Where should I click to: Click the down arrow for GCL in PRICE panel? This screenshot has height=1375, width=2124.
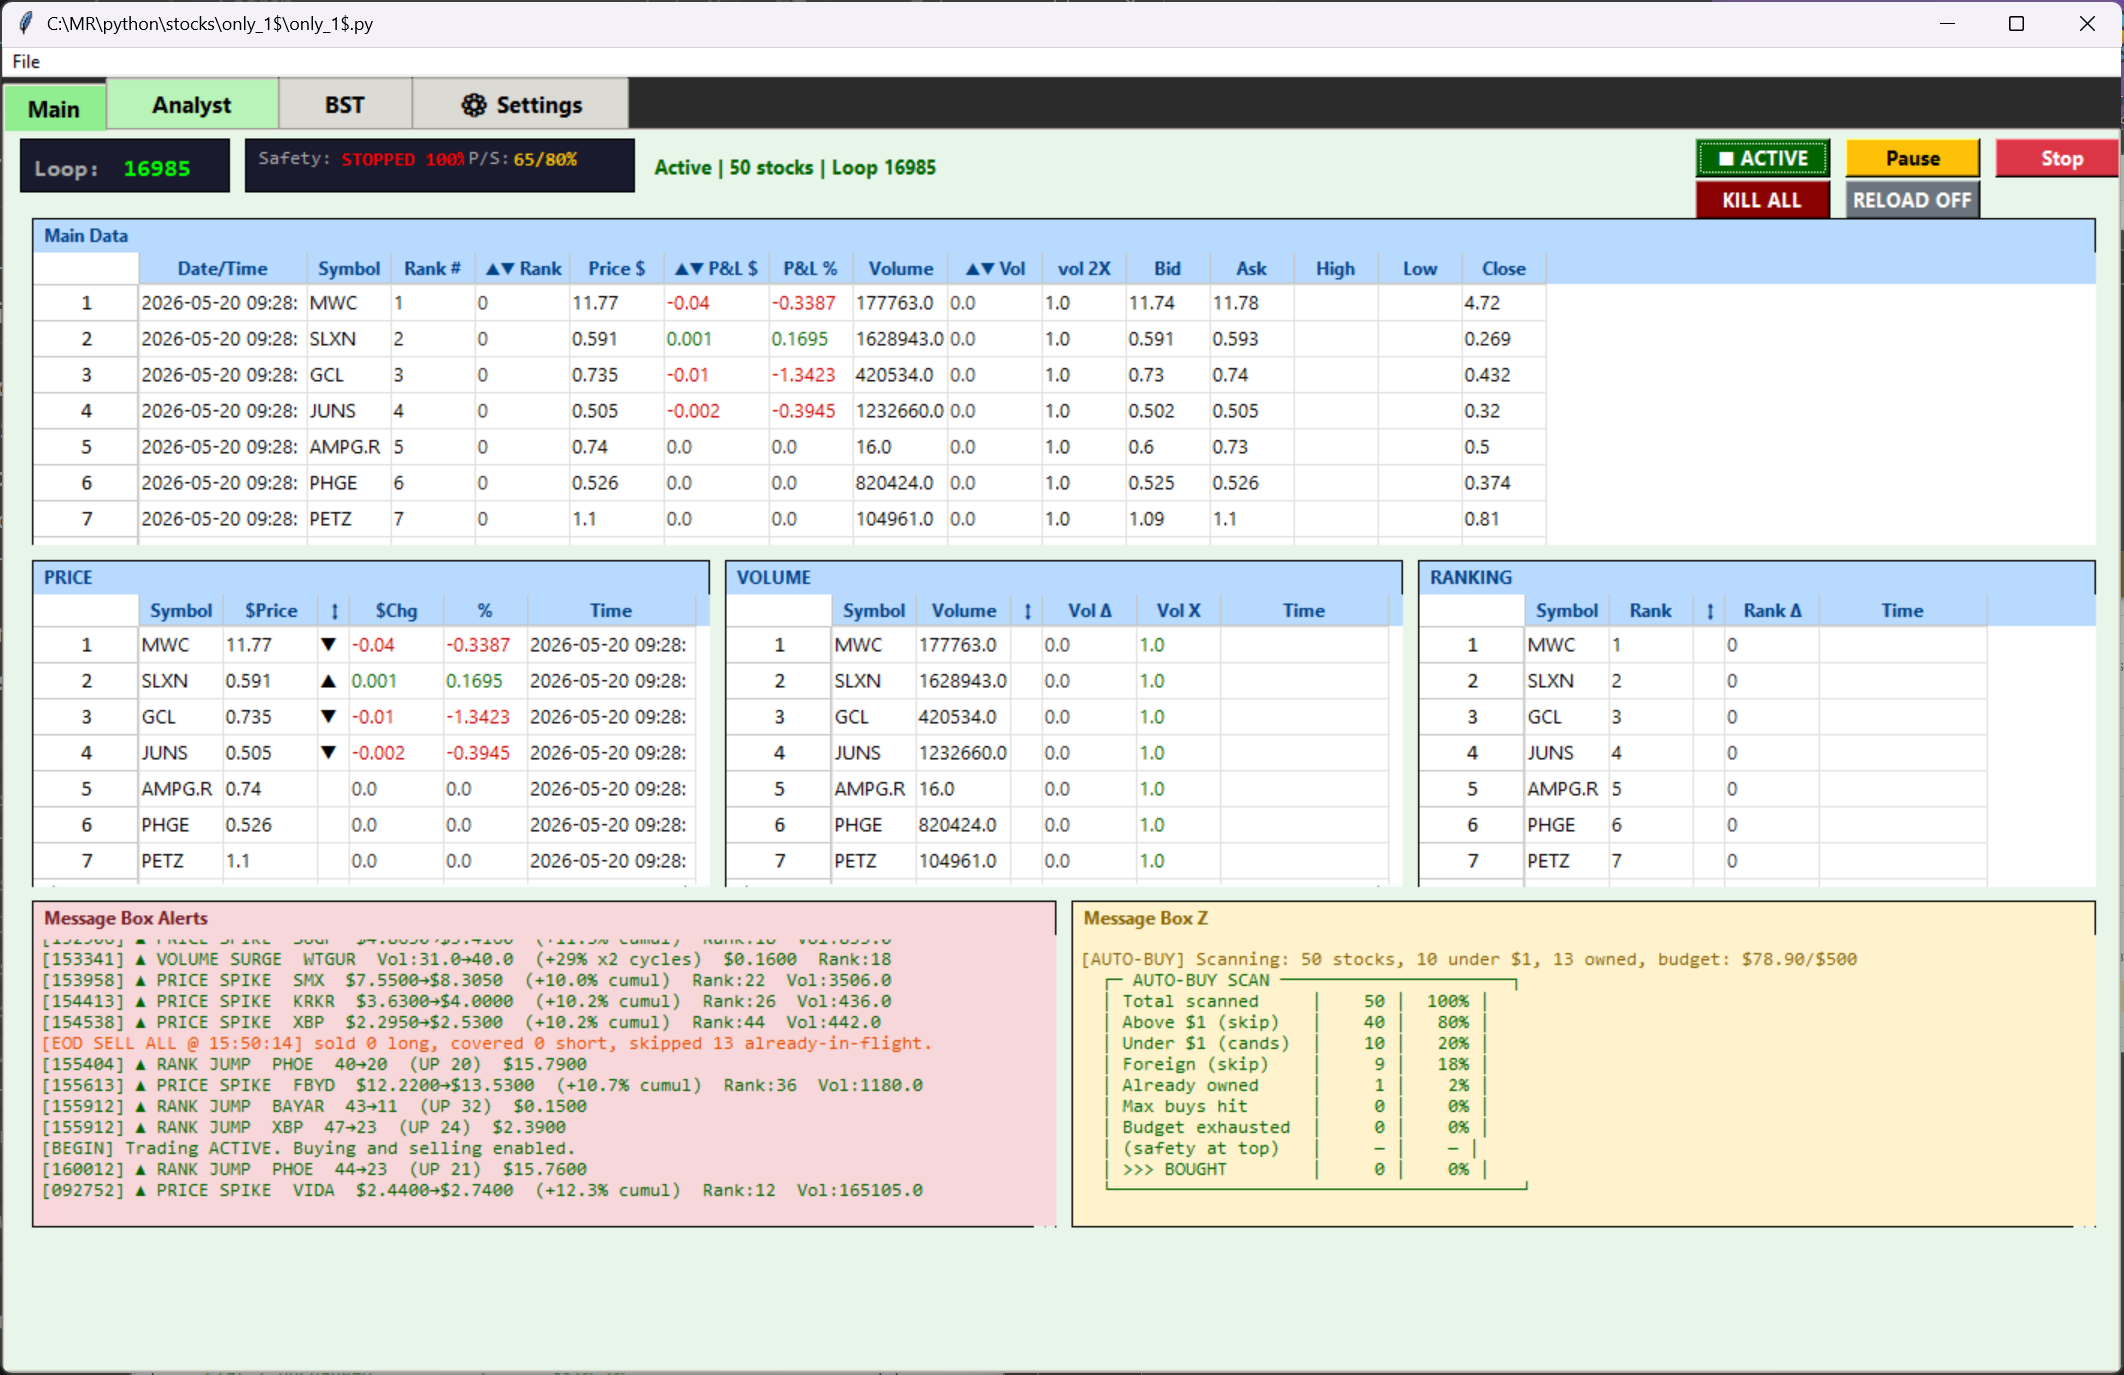328,717
